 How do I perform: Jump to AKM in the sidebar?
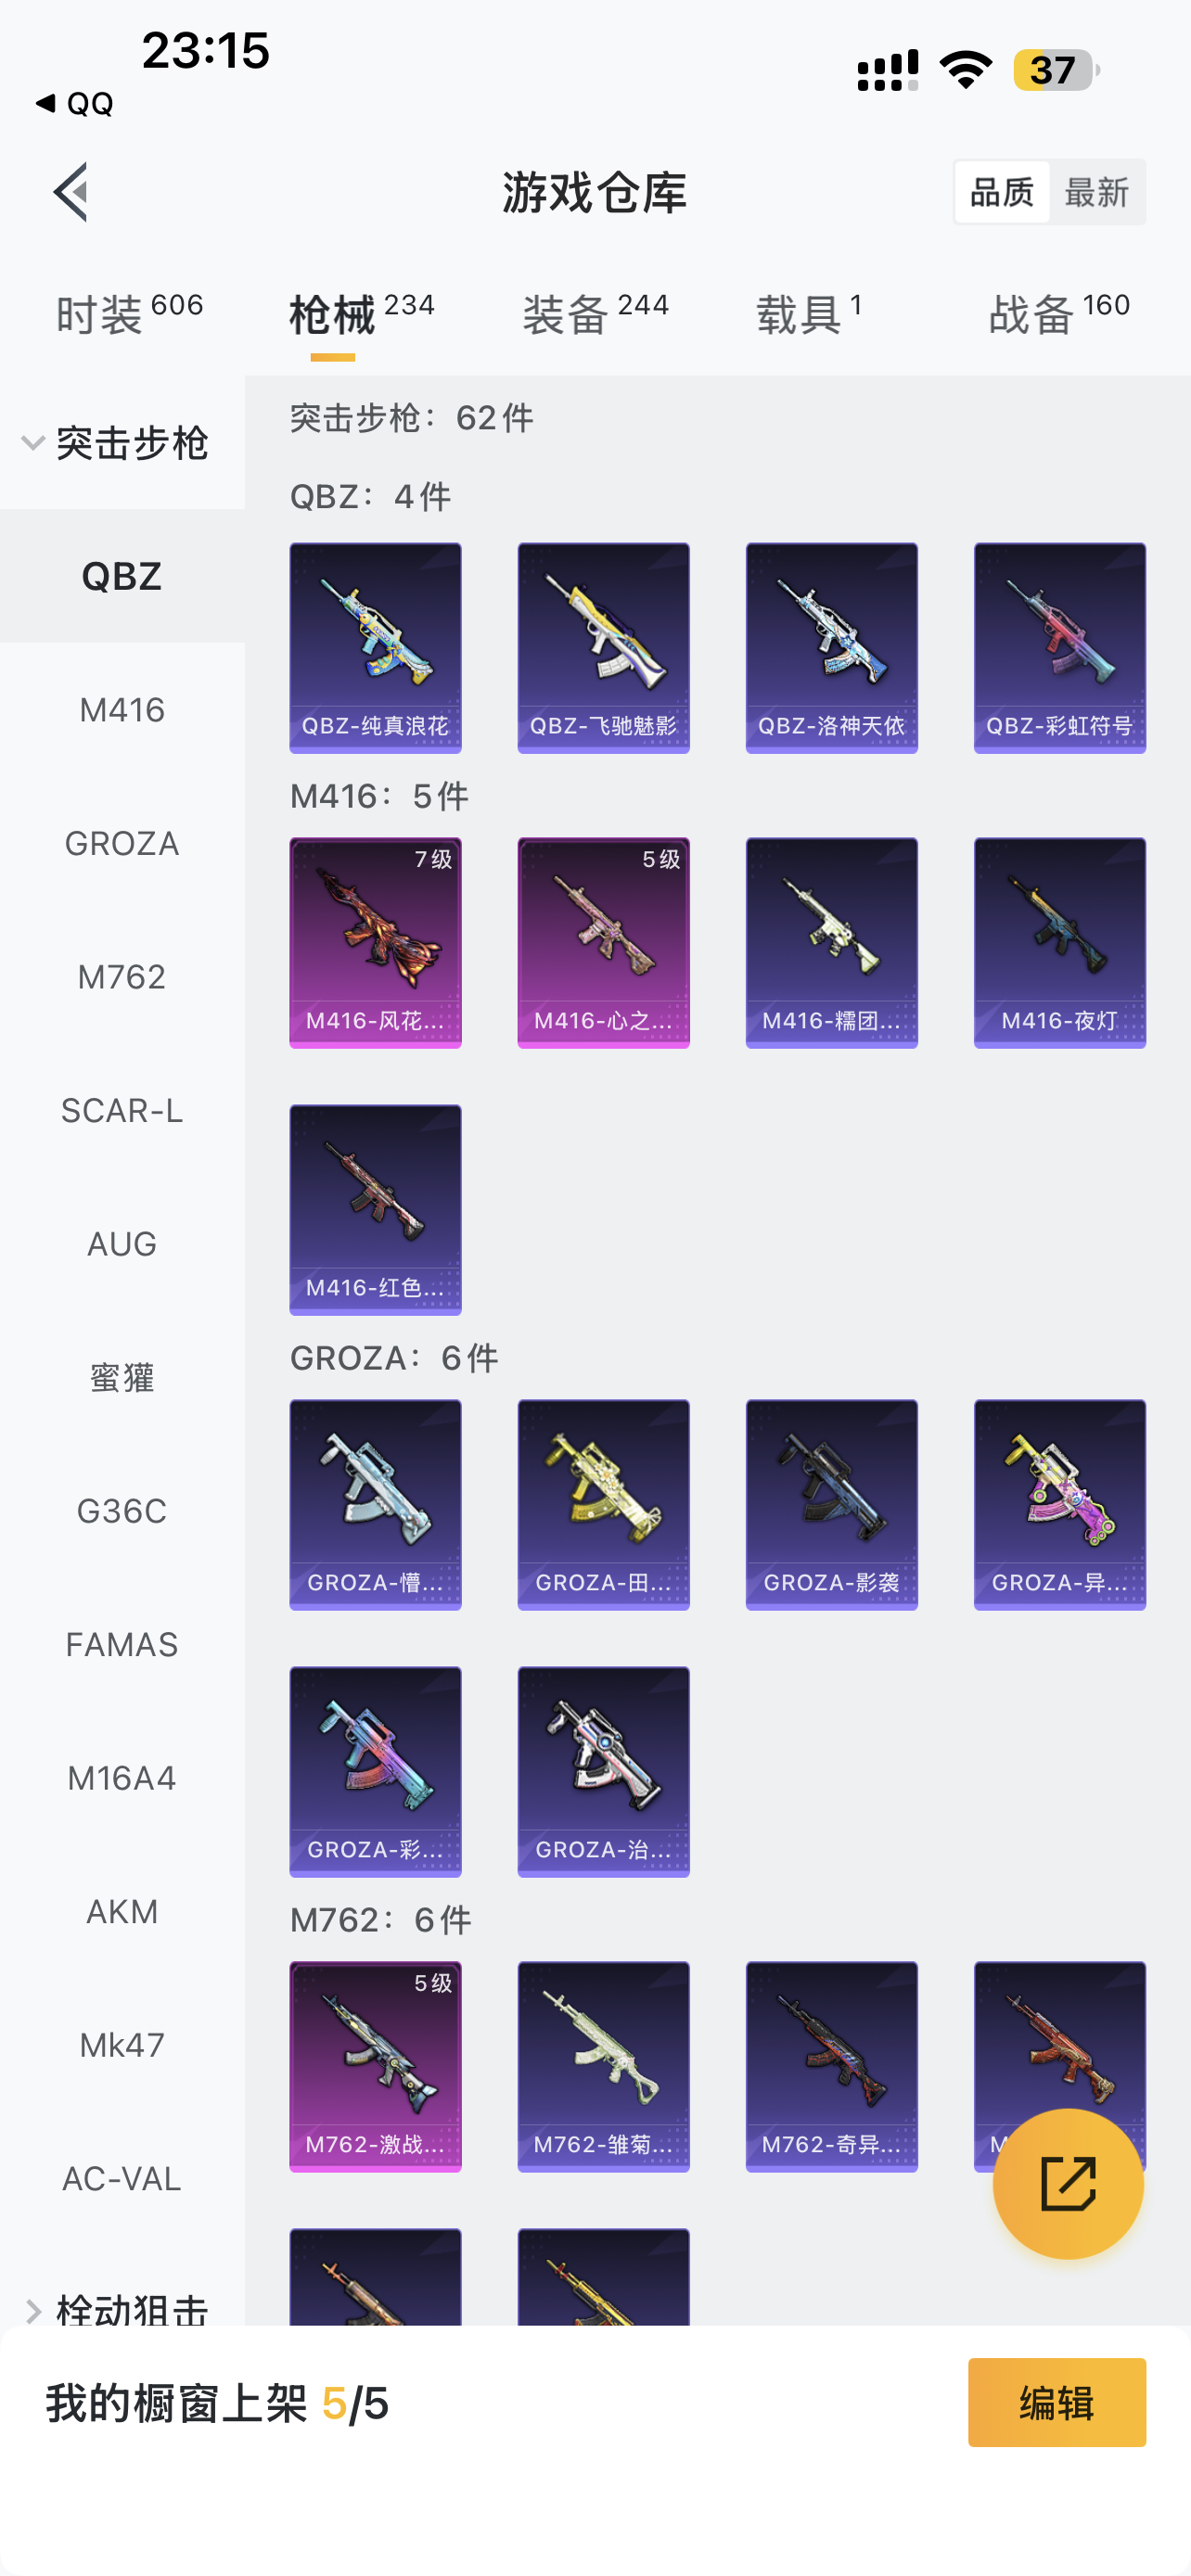[122, 1911]
